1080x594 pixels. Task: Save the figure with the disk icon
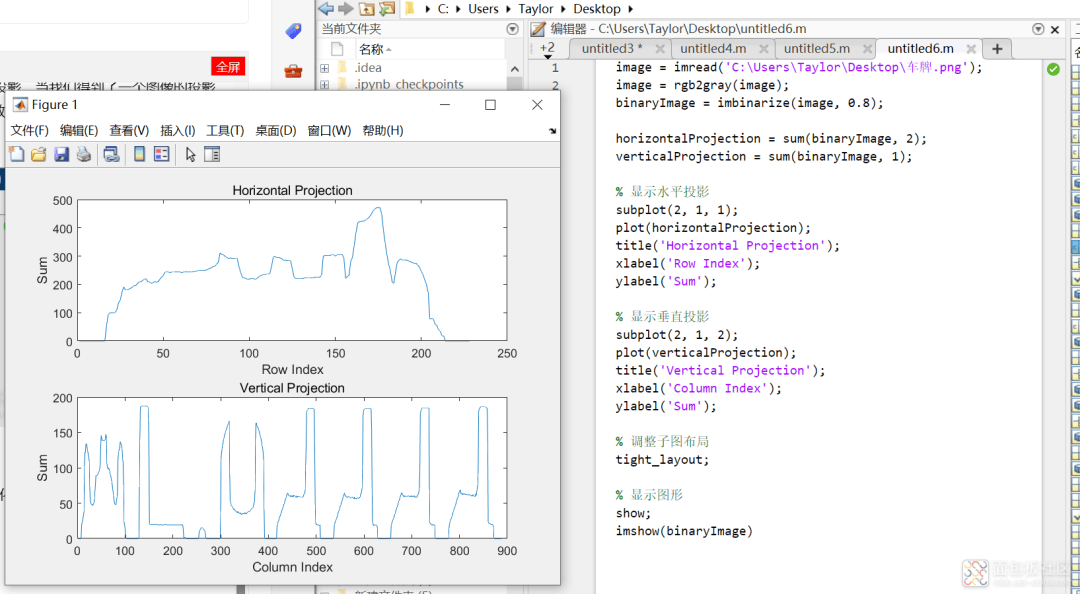click(61, 154)
